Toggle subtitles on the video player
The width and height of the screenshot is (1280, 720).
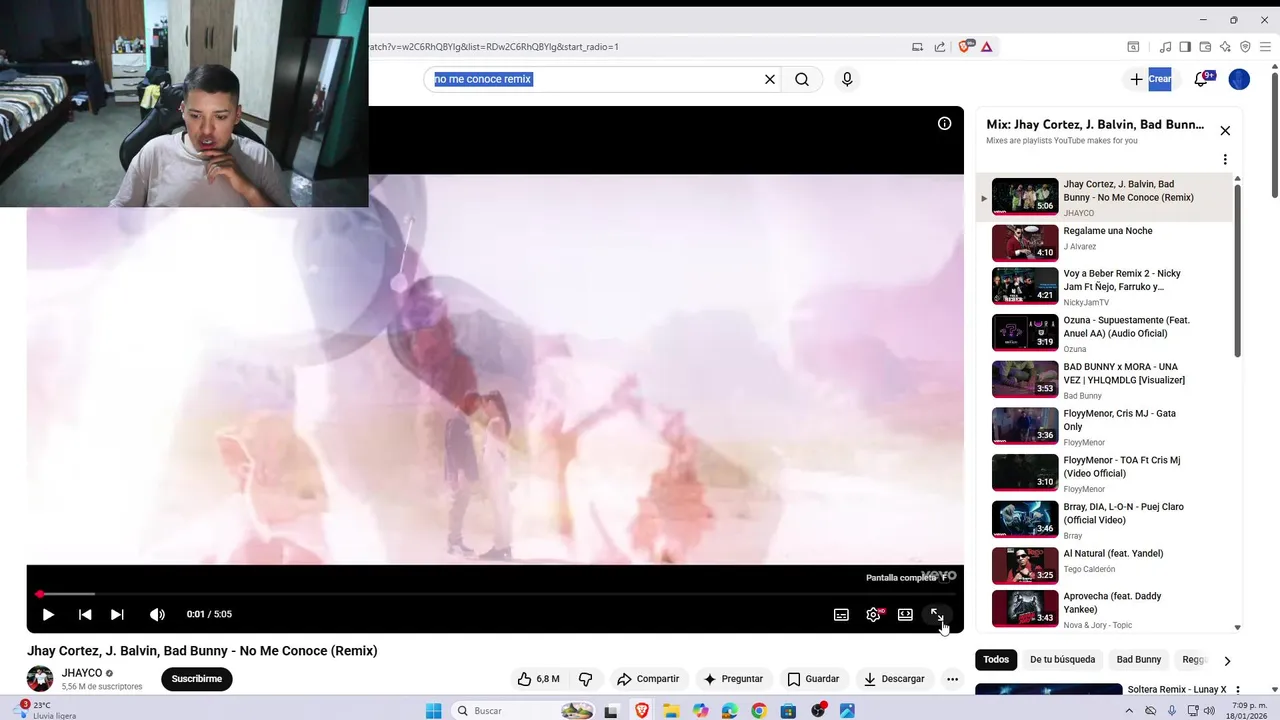[x=841, y=614]
